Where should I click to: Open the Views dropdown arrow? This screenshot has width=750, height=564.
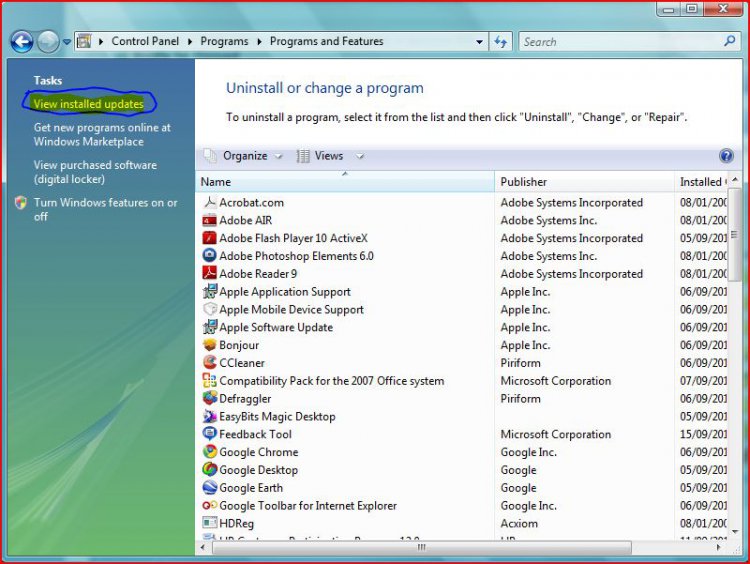(x=360, y=156)
